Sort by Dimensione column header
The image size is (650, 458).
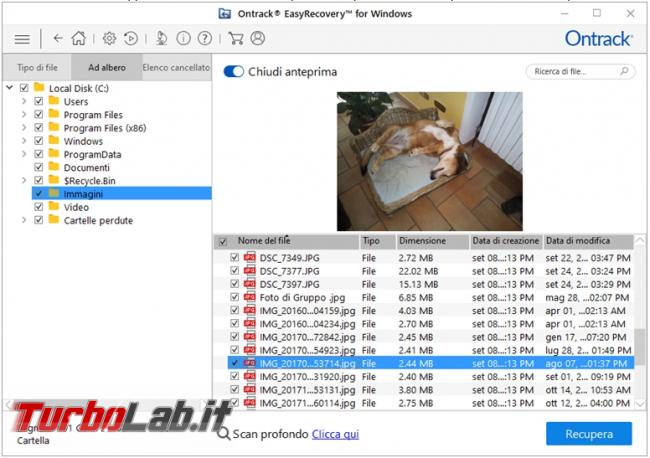(x=432, y=241)
